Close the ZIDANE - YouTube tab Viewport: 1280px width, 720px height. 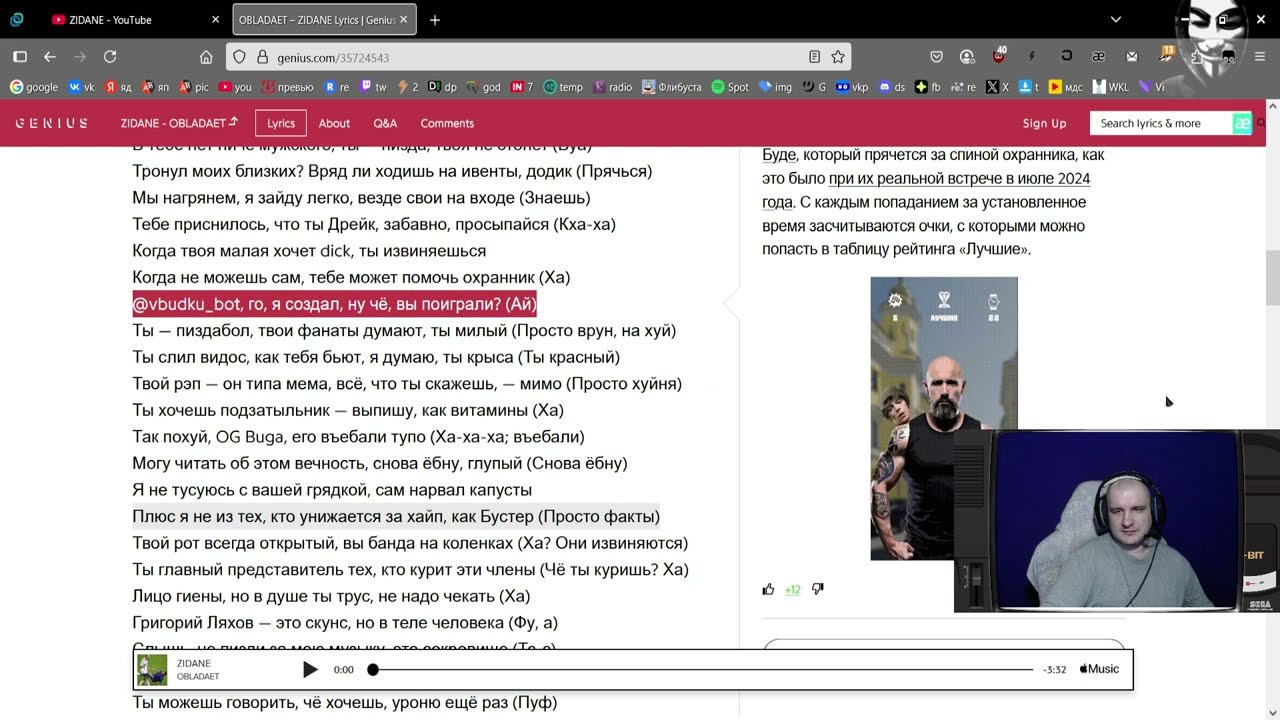pyautogui.click(x=215, y=19)
